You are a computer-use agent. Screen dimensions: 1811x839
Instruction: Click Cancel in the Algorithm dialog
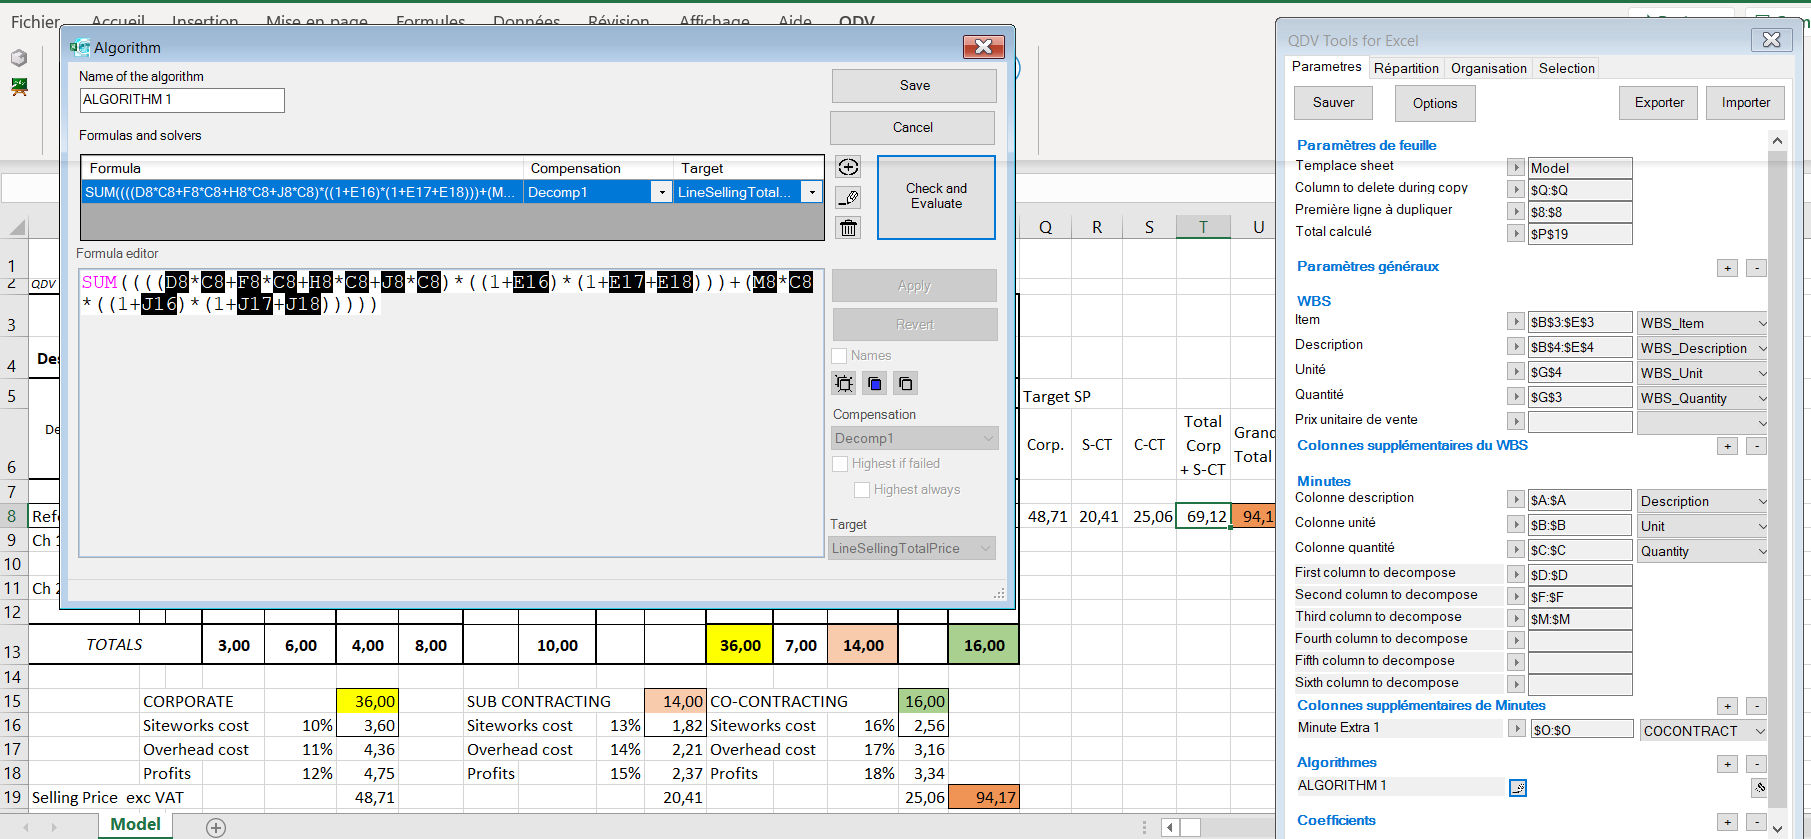pos(912,128)
